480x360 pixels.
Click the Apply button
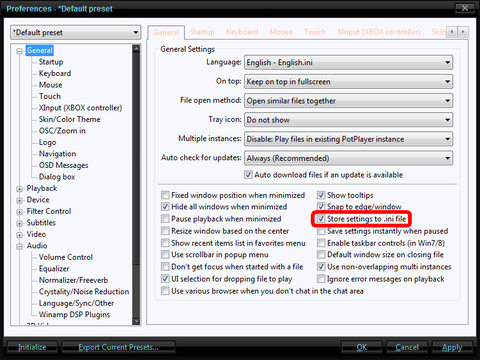pyautogui.click(x=452, y=347)
